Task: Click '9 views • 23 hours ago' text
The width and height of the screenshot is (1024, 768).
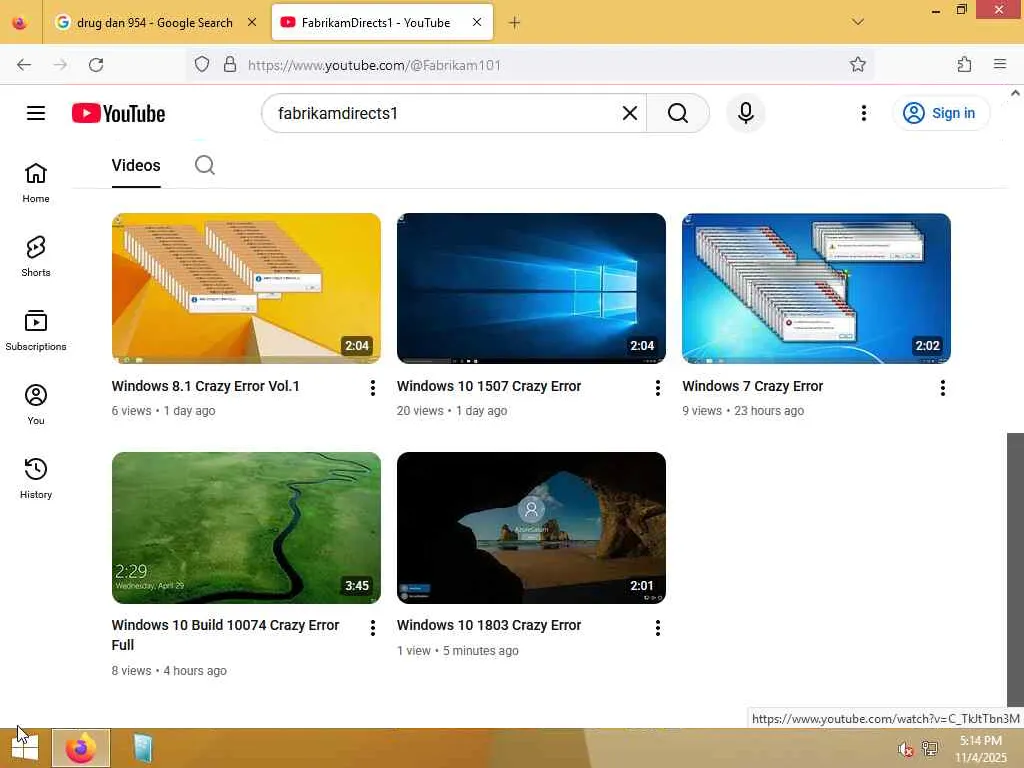Action: tap(743, 411)
